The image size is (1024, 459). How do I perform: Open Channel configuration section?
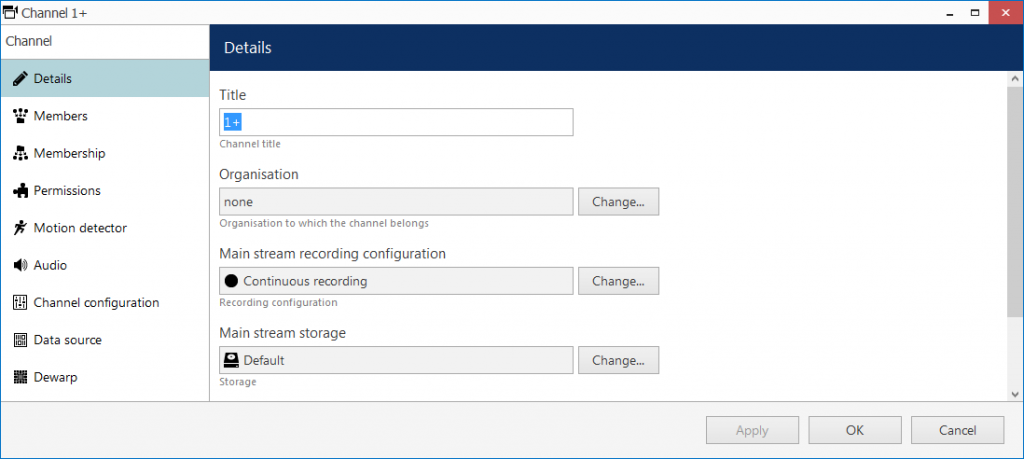click(105, 302)
